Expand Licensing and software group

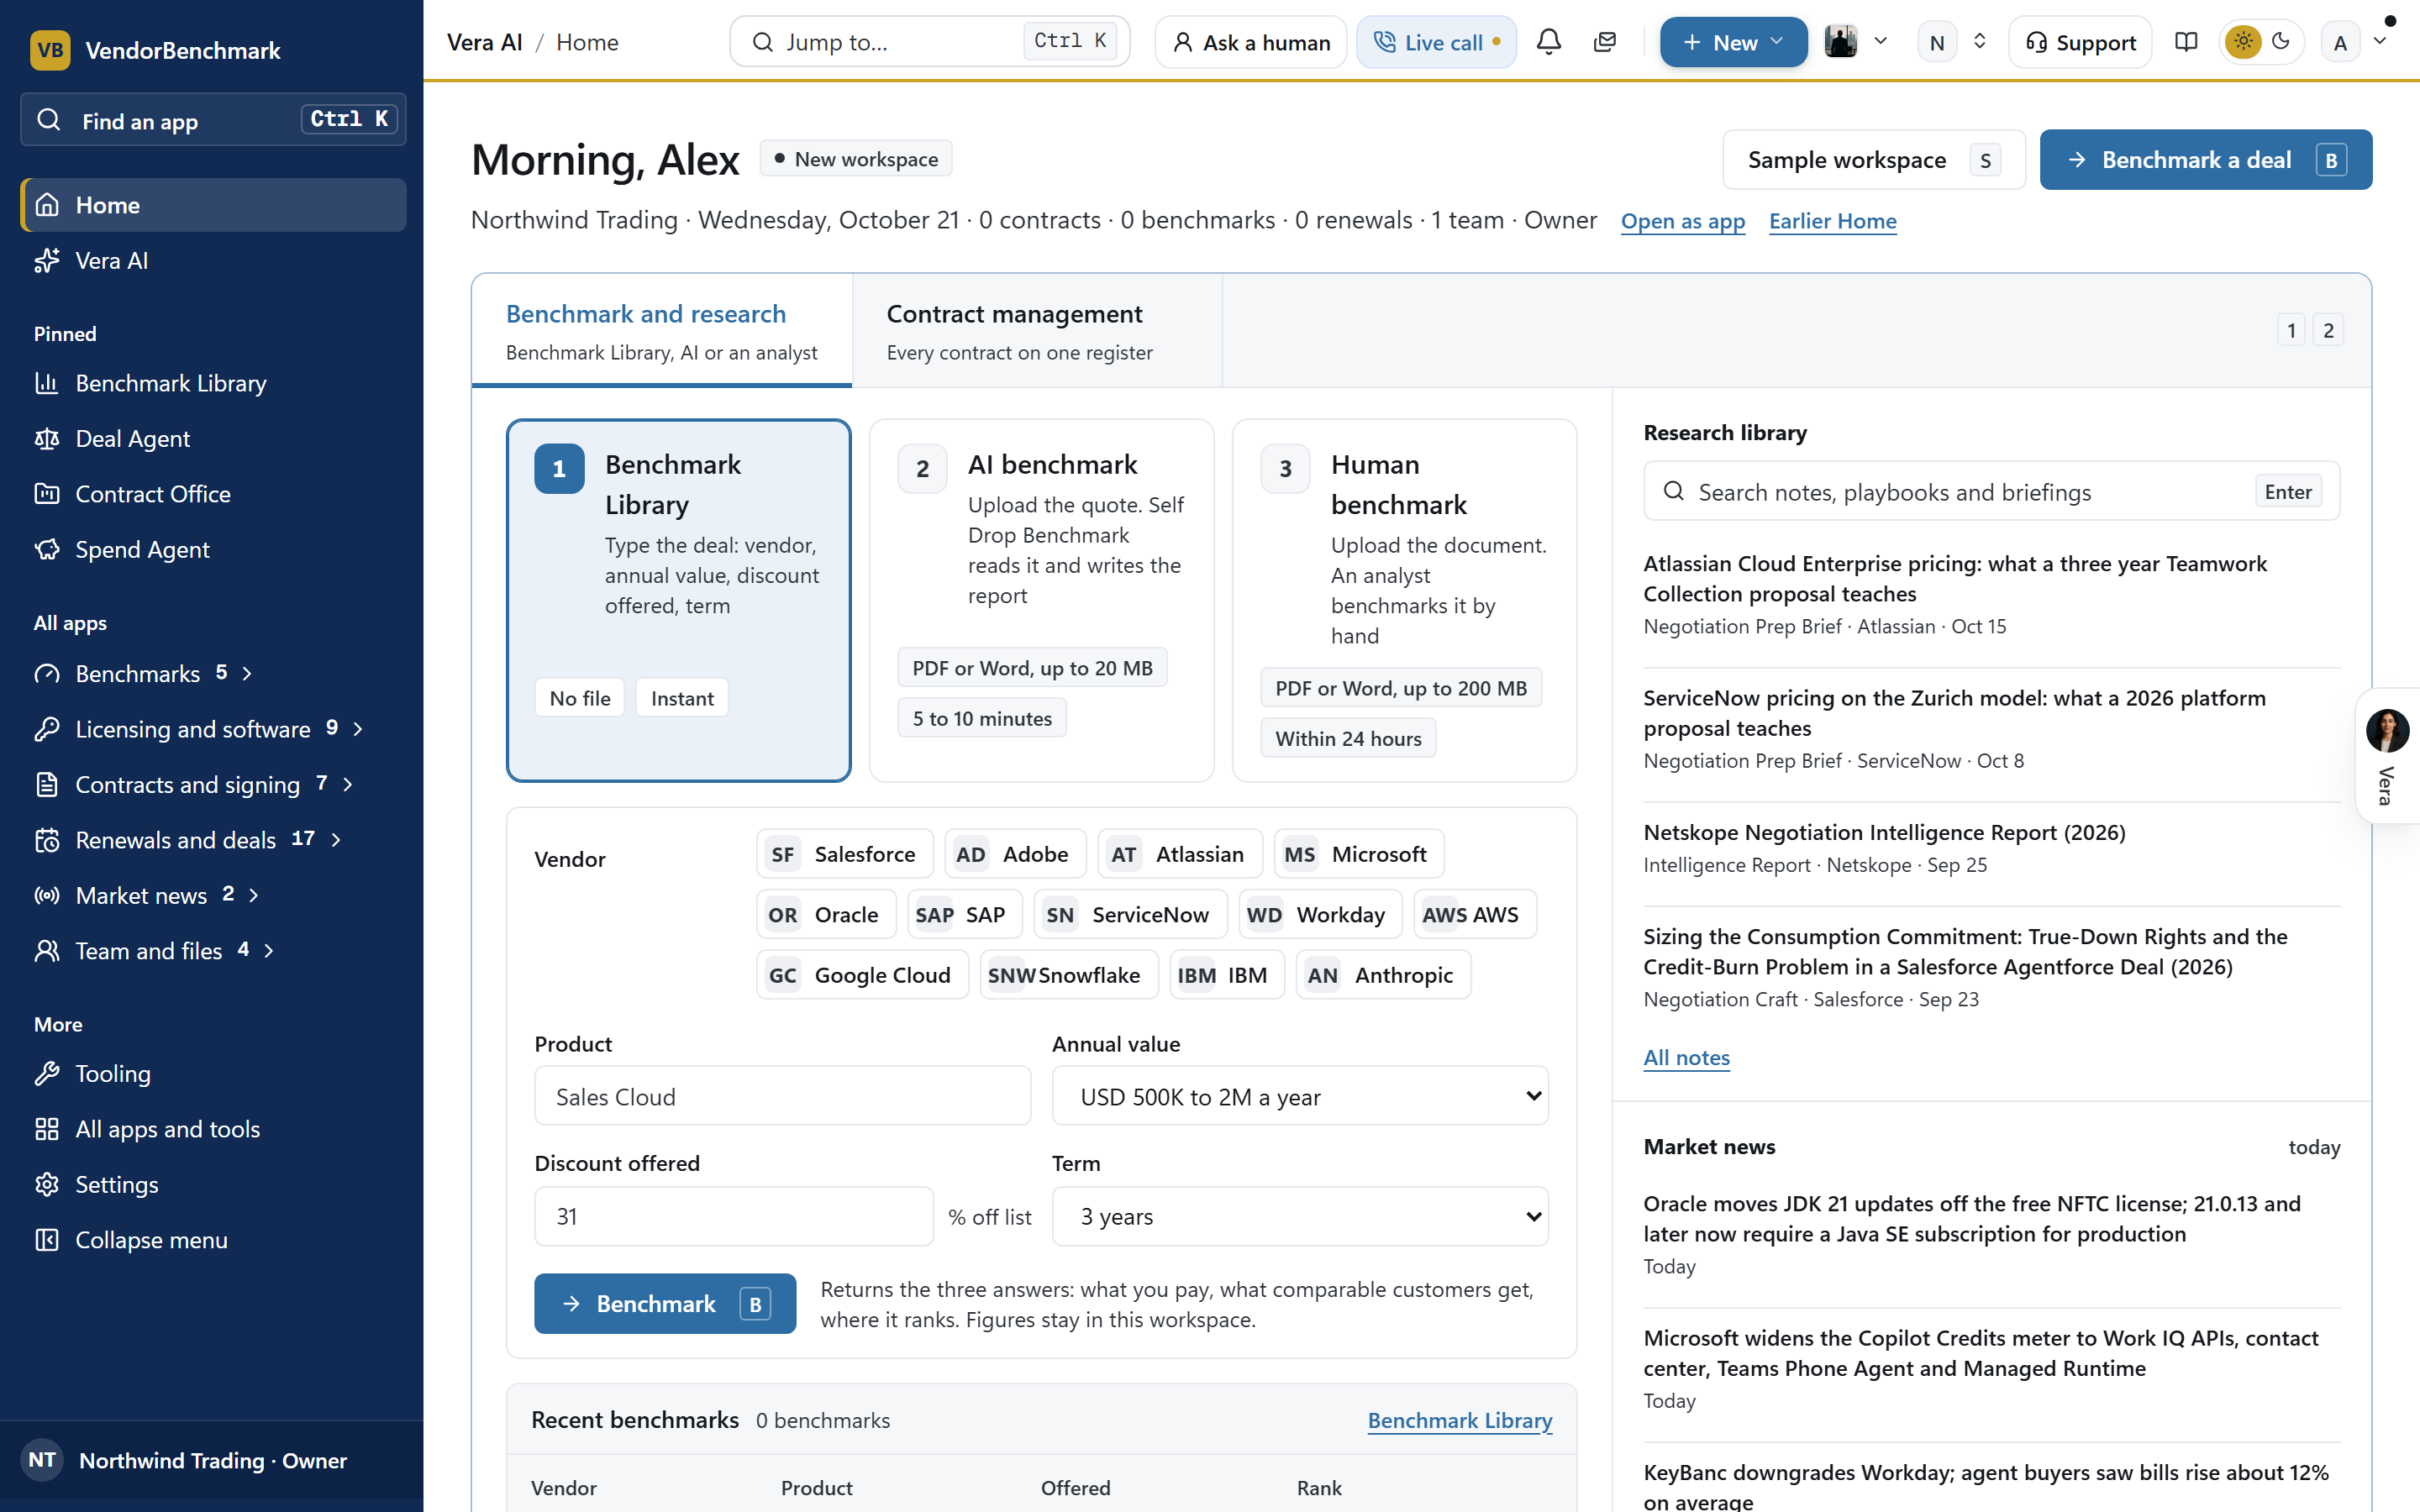click(x=213, y=729)
